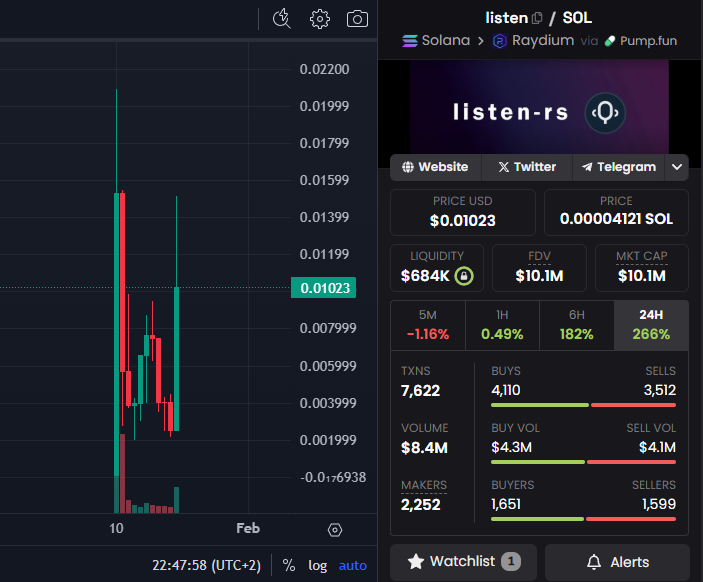This screenshot has width=703, height=582.
Task: Toggle auto scale on chart
Action: coord(353,565)
